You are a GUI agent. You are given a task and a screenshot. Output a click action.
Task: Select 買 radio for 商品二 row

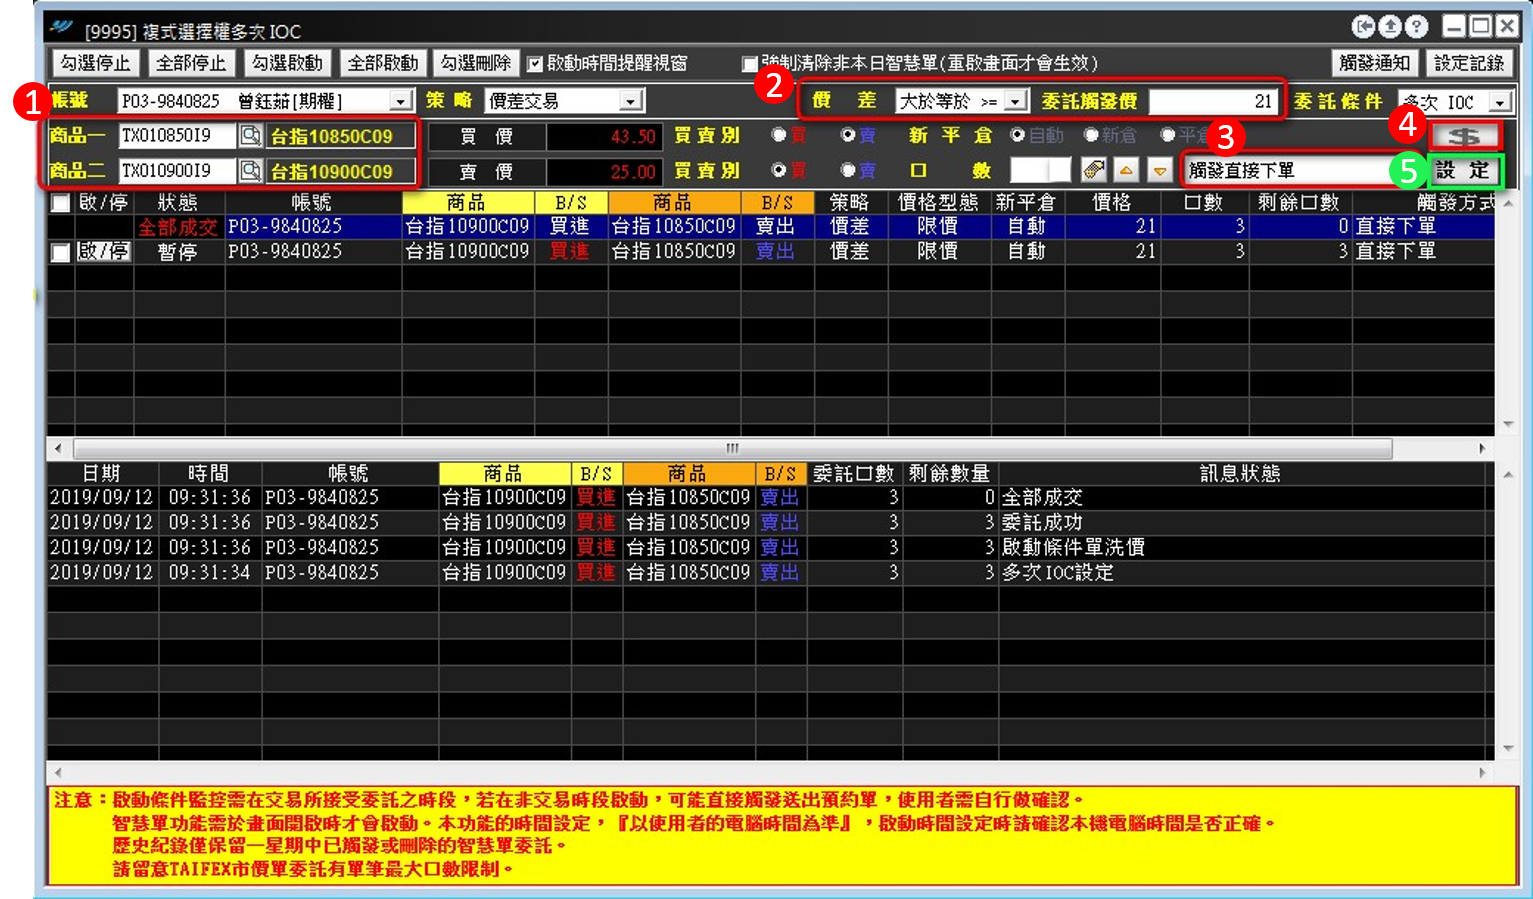[779, 171]
